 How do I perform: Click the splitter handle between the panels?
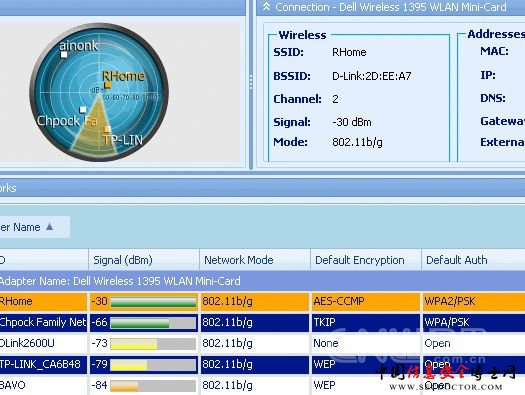click(x=251, y=82)
